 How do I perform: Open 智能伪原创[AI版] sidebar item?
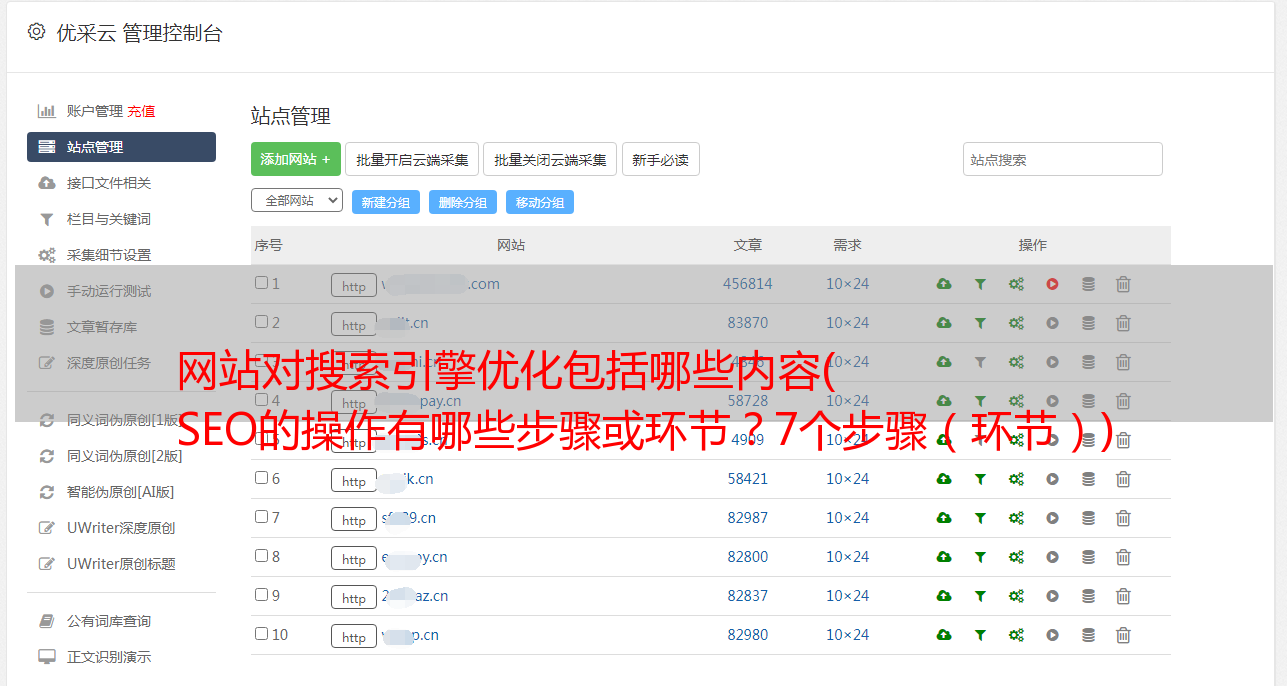click(x=121, y=492)
